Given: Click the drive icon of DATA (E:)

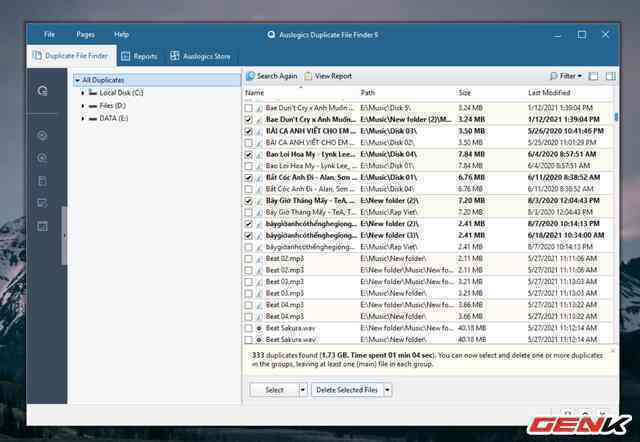Looking at the screenshot, I should (x=93, y=118).
